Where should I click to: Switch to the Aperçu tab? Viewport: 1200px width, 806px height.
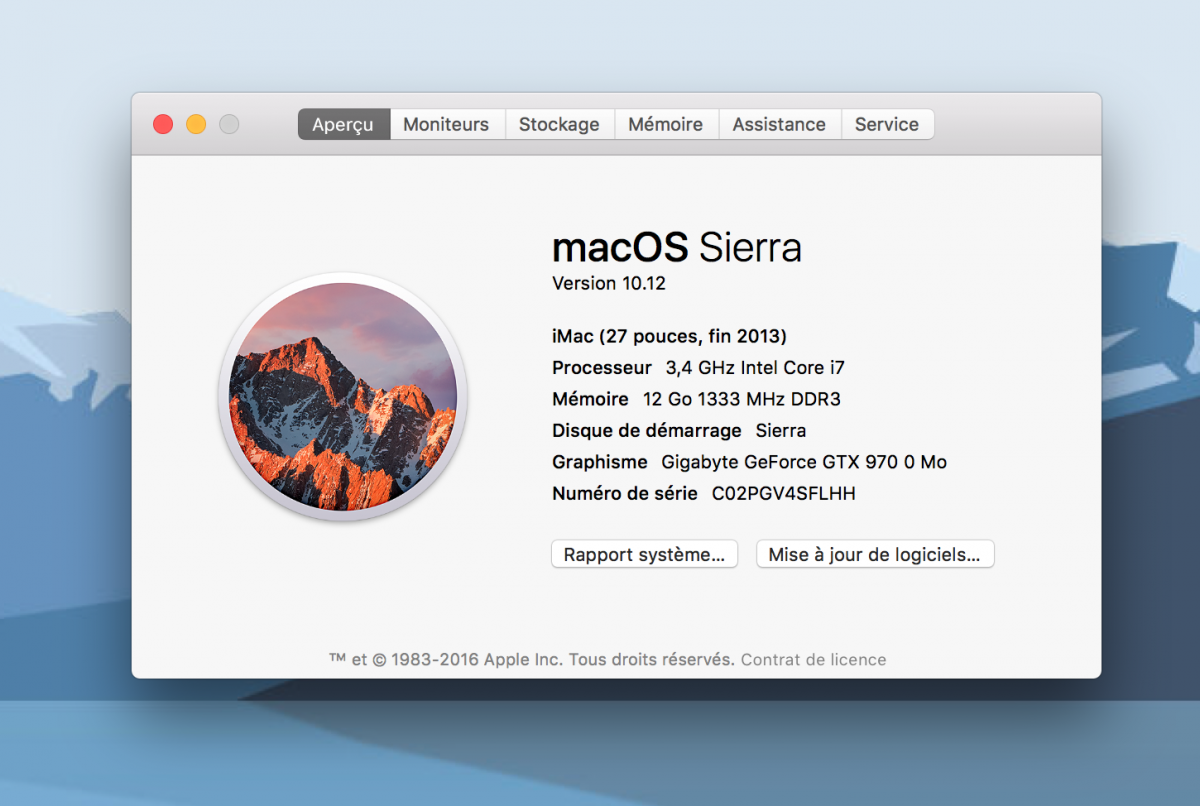(343, 124)
